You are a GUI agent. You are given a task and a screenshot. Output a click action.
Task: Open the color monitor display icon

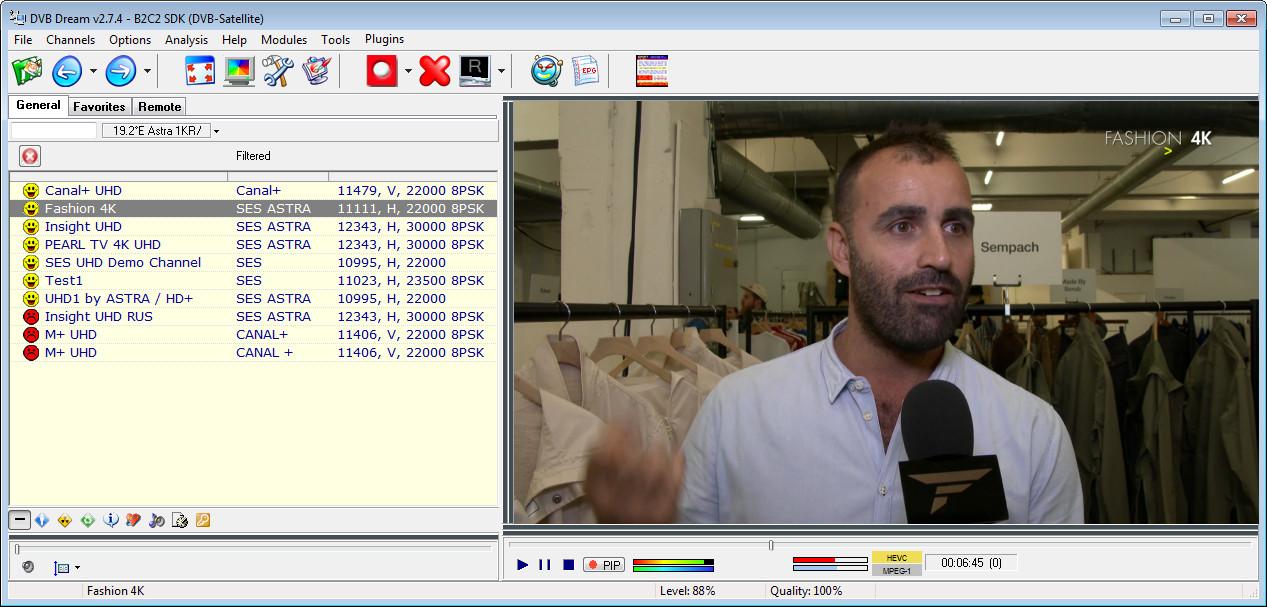click(x=238, y=71)
